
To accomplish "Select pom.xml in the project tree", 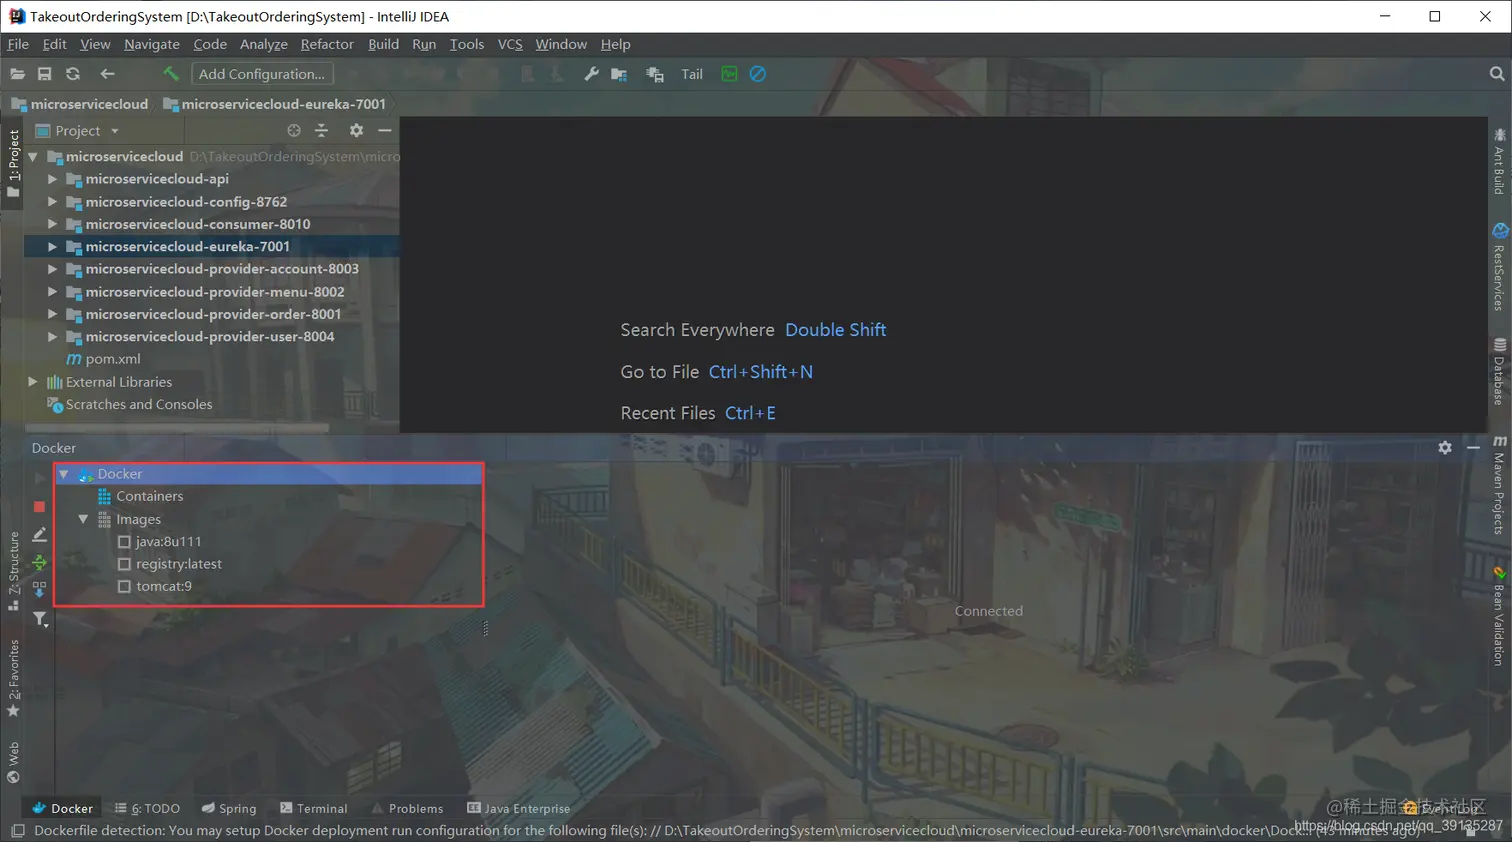I will tap(103, 359).
